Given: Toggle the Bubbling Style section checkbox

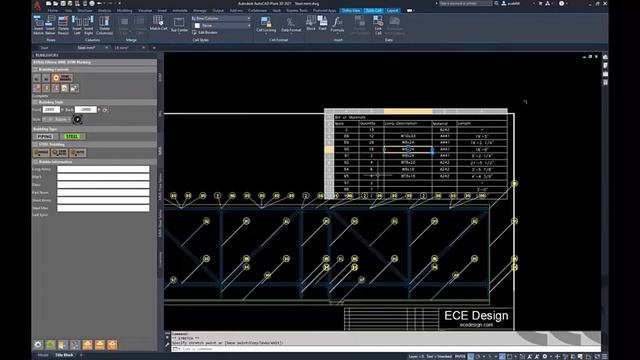Looking at the screenshot, I should [36, 102].
